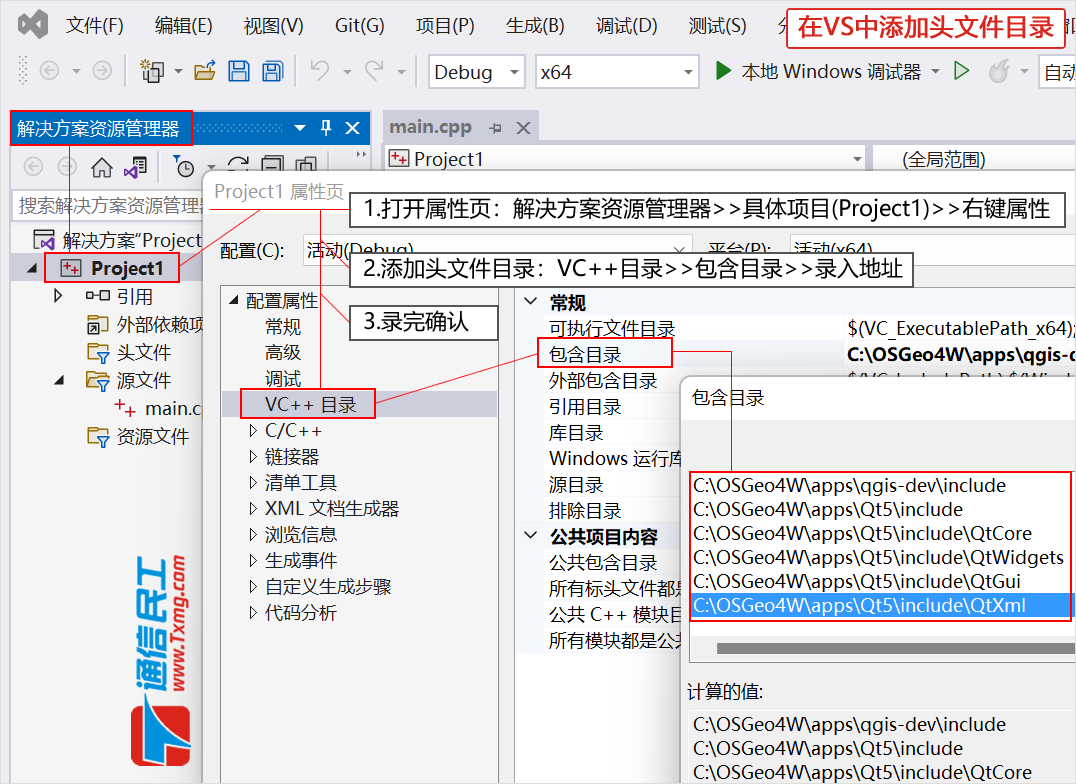
Task: Collapse the 源文件 source files folder
Action: [60, 380]
